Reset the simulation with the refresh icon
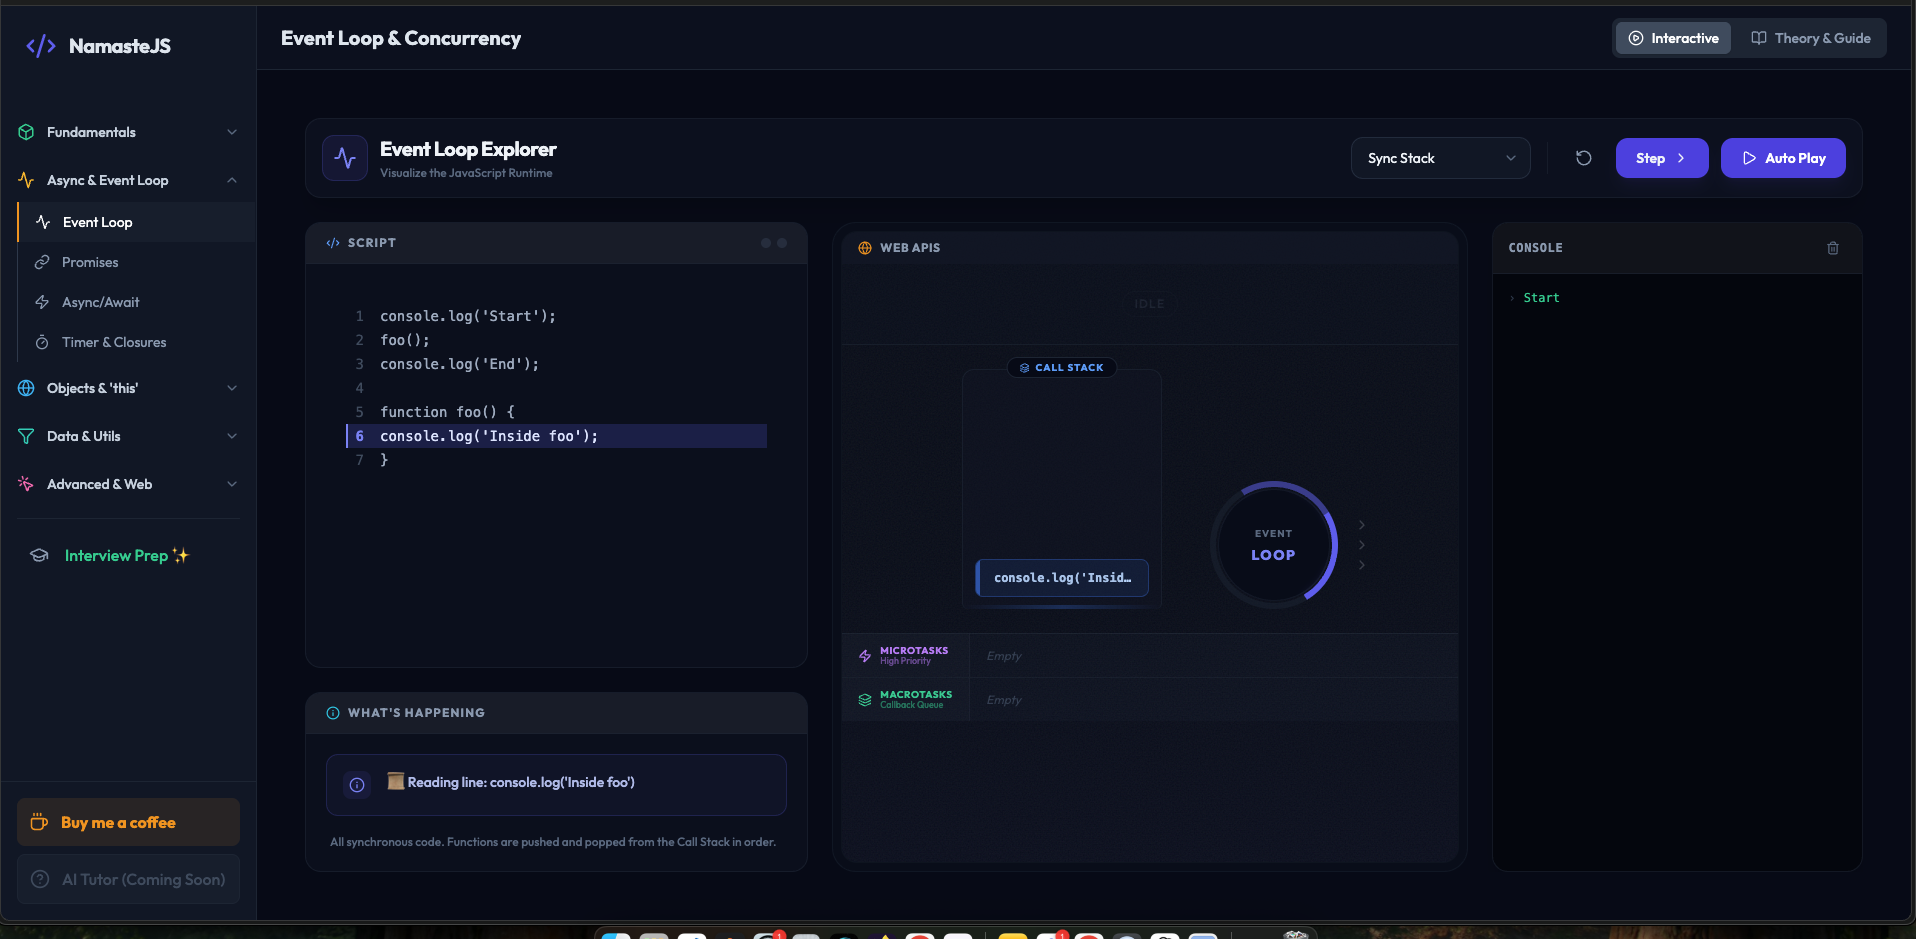The image size is (1916, 939). 1583,158
